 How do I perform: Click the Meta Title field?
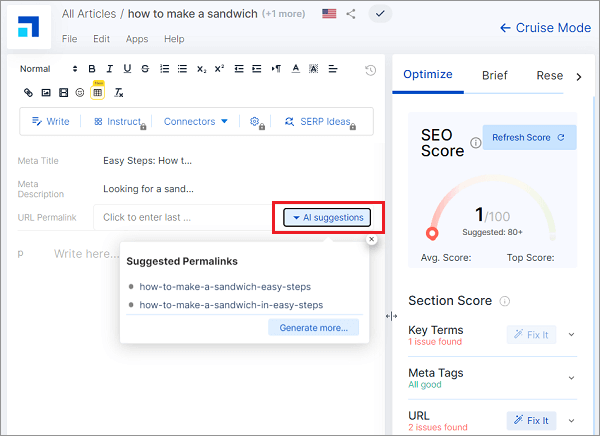pyautogui.click(x=147, y=161)
